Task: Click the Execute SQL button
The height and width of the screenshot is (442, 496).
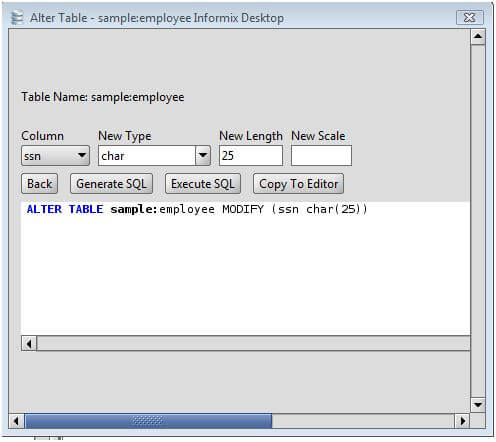Action: coord(203,184)
